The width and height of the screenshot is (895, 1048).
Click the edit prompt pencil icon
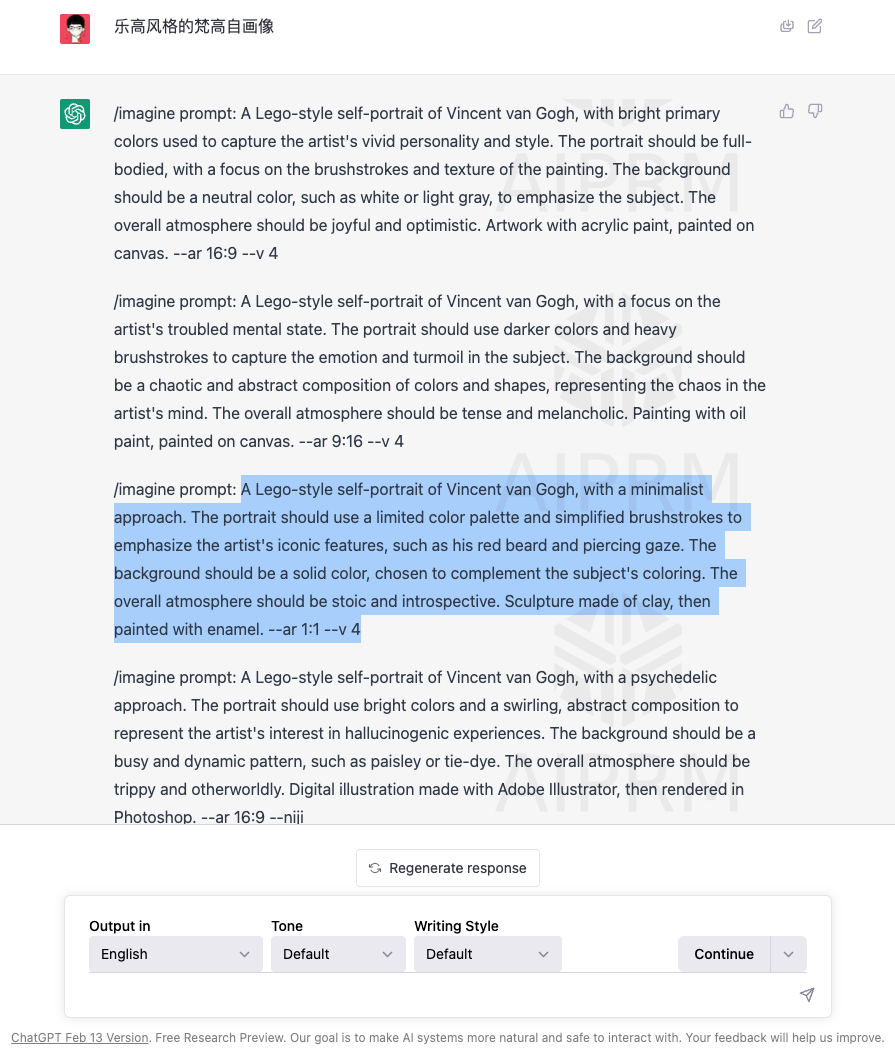815,26
